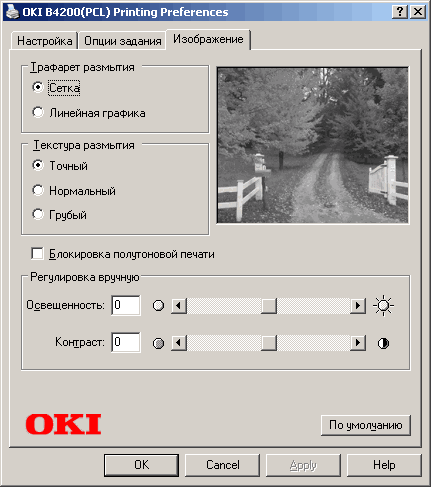The height and width of the screenshot is (487, 431).
Task: Click the right arrow on the Освещенность slider
Action: pos(358,305)
